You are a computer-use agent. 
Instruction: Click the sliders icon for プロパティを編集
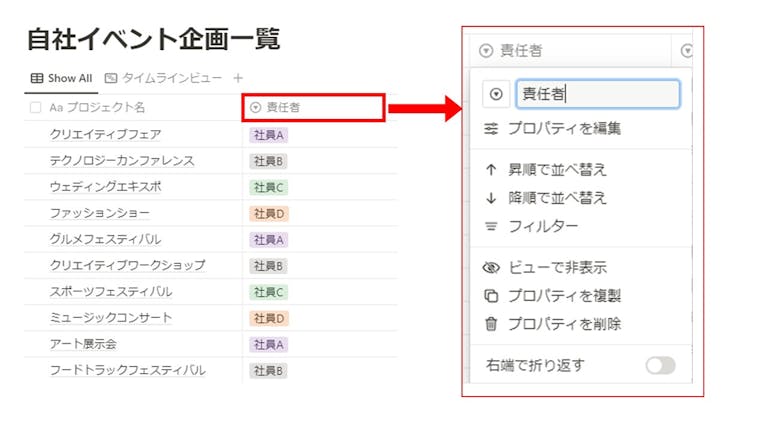pos(491,128)
